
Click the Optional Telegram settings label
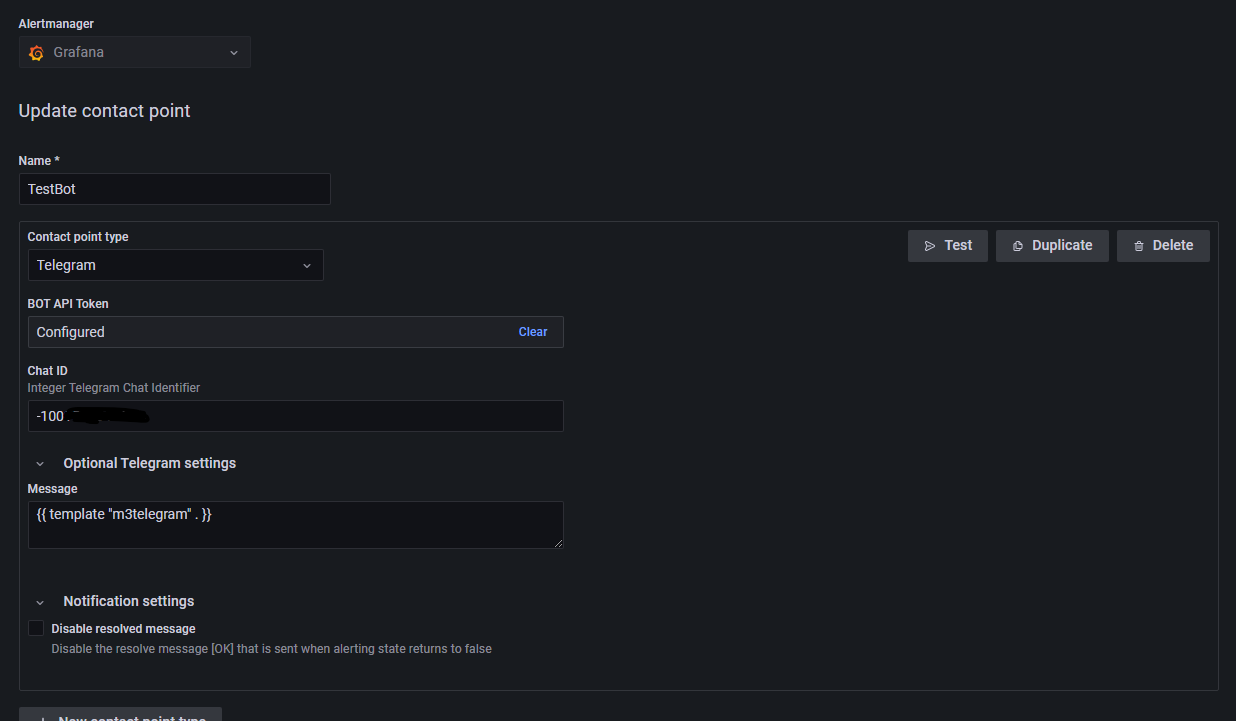click(149, 463)
